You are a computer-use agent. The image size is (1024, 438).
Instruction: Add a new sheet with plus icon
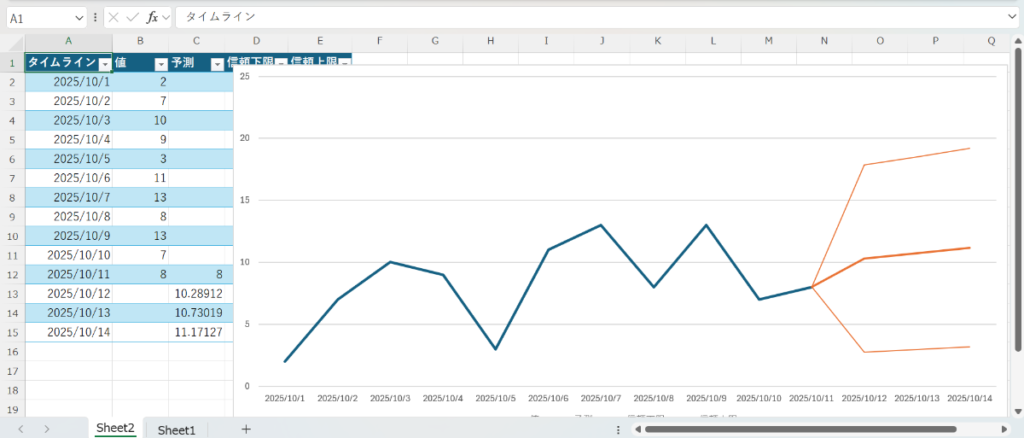click(246, 429)
